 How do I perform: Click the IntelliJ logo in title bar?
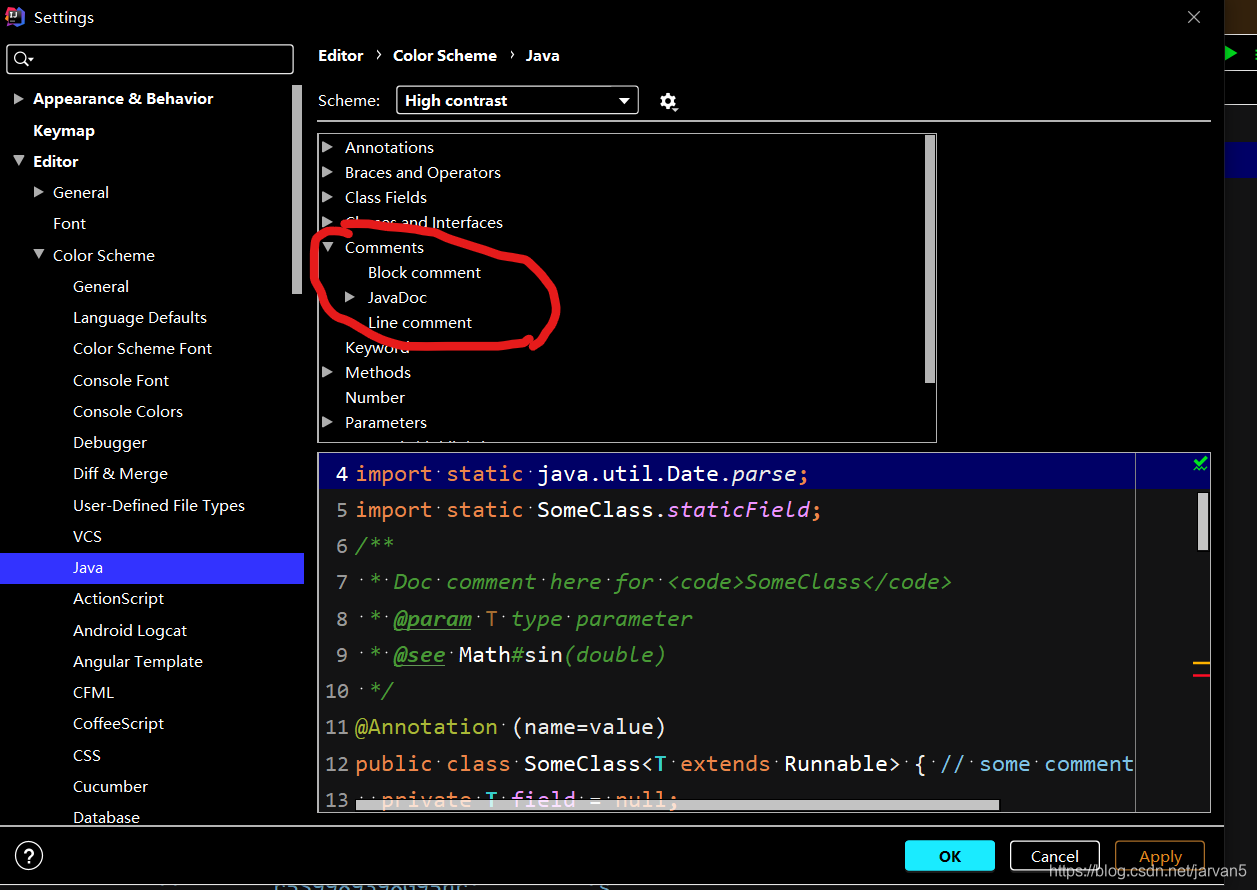click(x=16, y=17)
